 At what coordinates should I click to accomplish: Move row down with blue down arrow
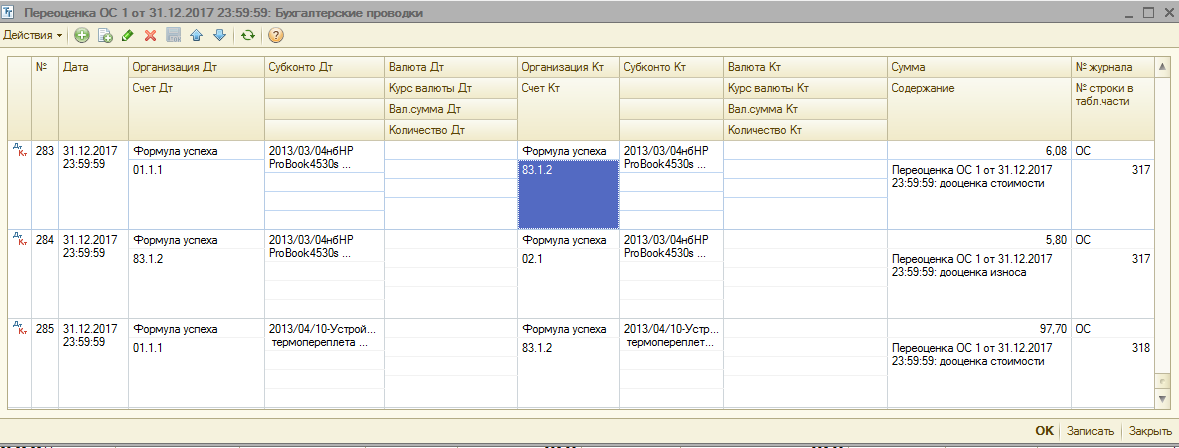click(x=219, y=35)
